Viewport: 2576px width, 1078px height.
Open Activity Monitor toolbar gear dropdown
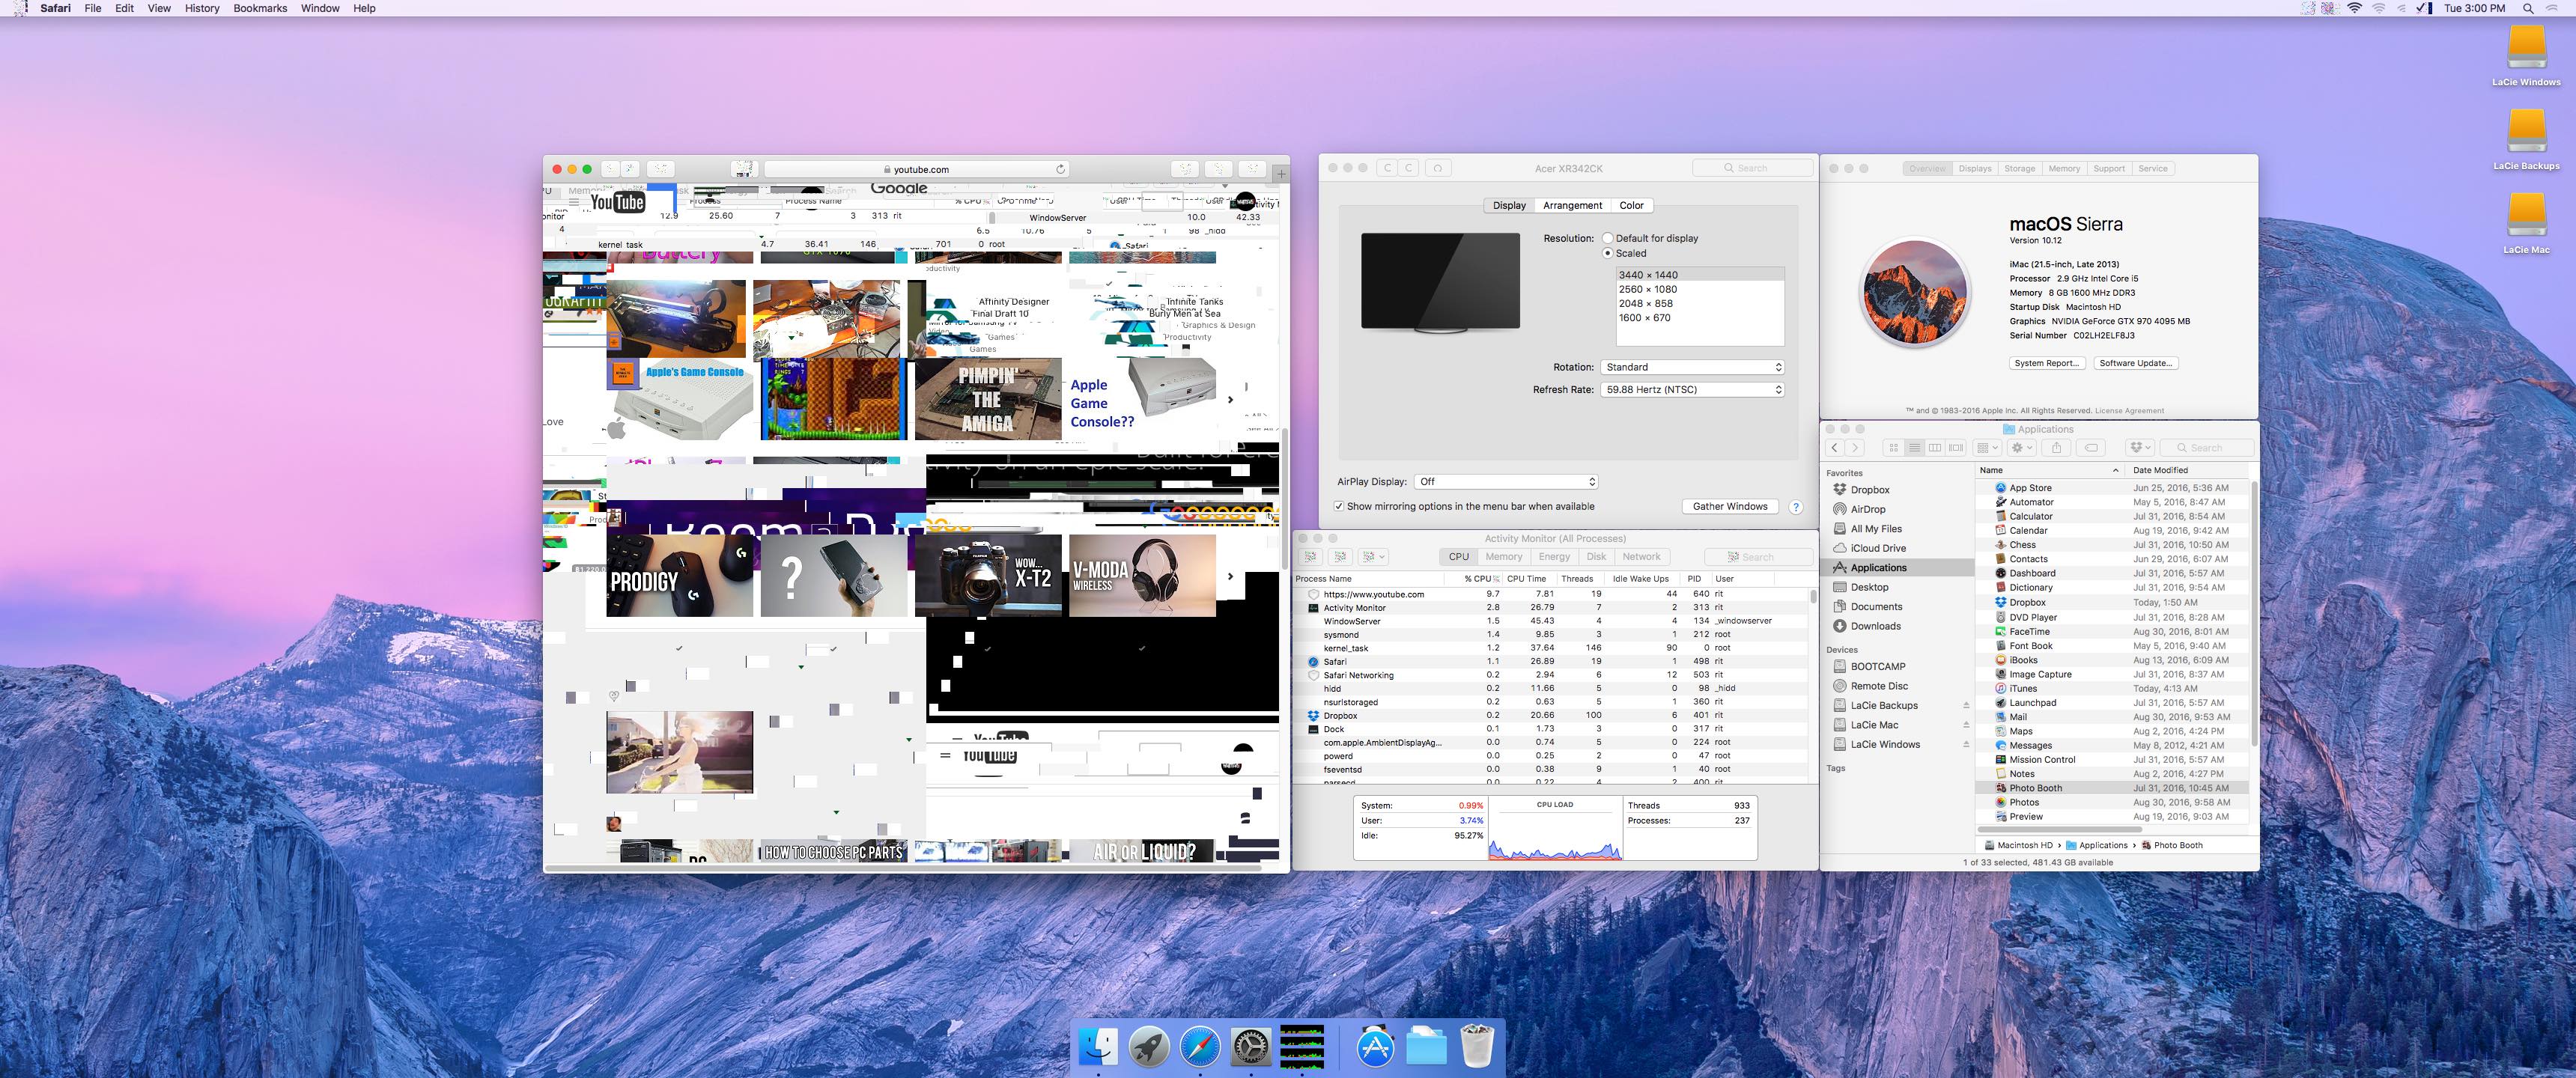pyautogui.click(x=1374, y=557)
